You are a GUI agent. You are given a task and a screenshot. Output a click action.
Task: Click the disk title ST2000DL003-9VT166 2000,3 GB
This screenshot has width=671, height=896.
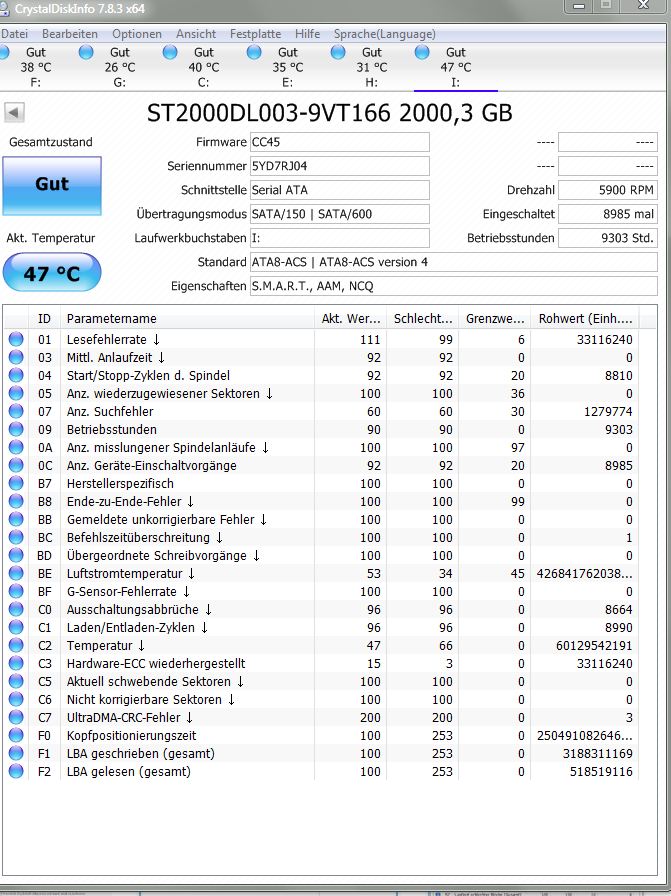click(330, 113)
